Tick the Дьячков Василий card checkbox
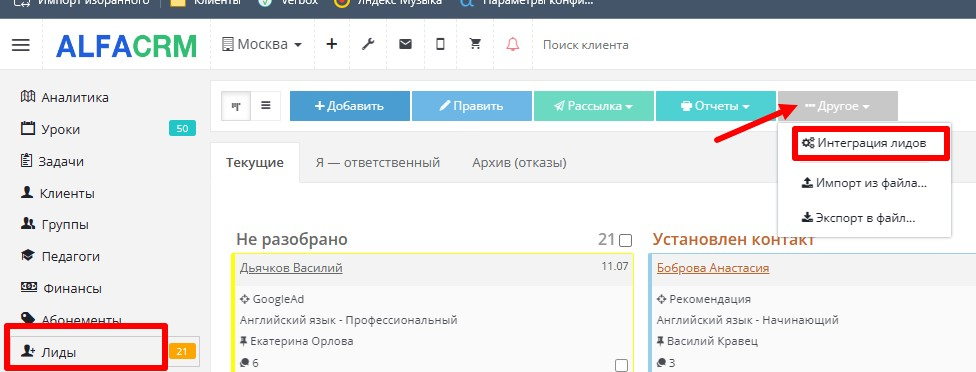This screenshot has height=372, width=976. tap(621, 365)
